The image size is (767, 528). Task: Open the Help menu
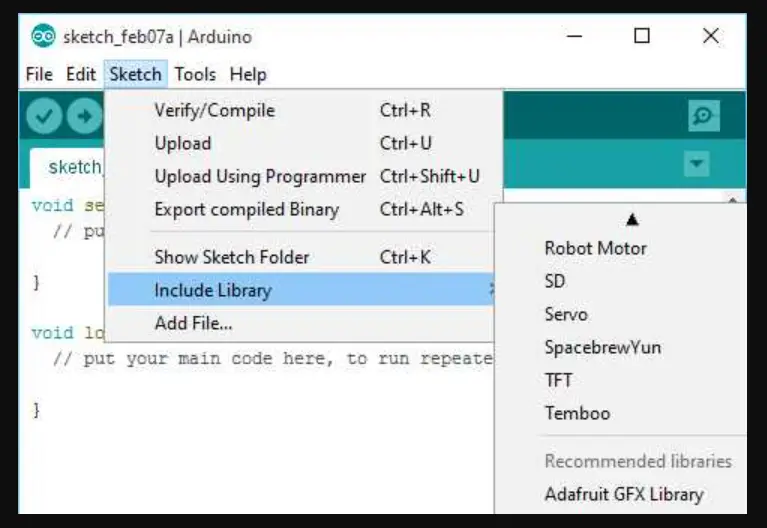click(248, 74)
